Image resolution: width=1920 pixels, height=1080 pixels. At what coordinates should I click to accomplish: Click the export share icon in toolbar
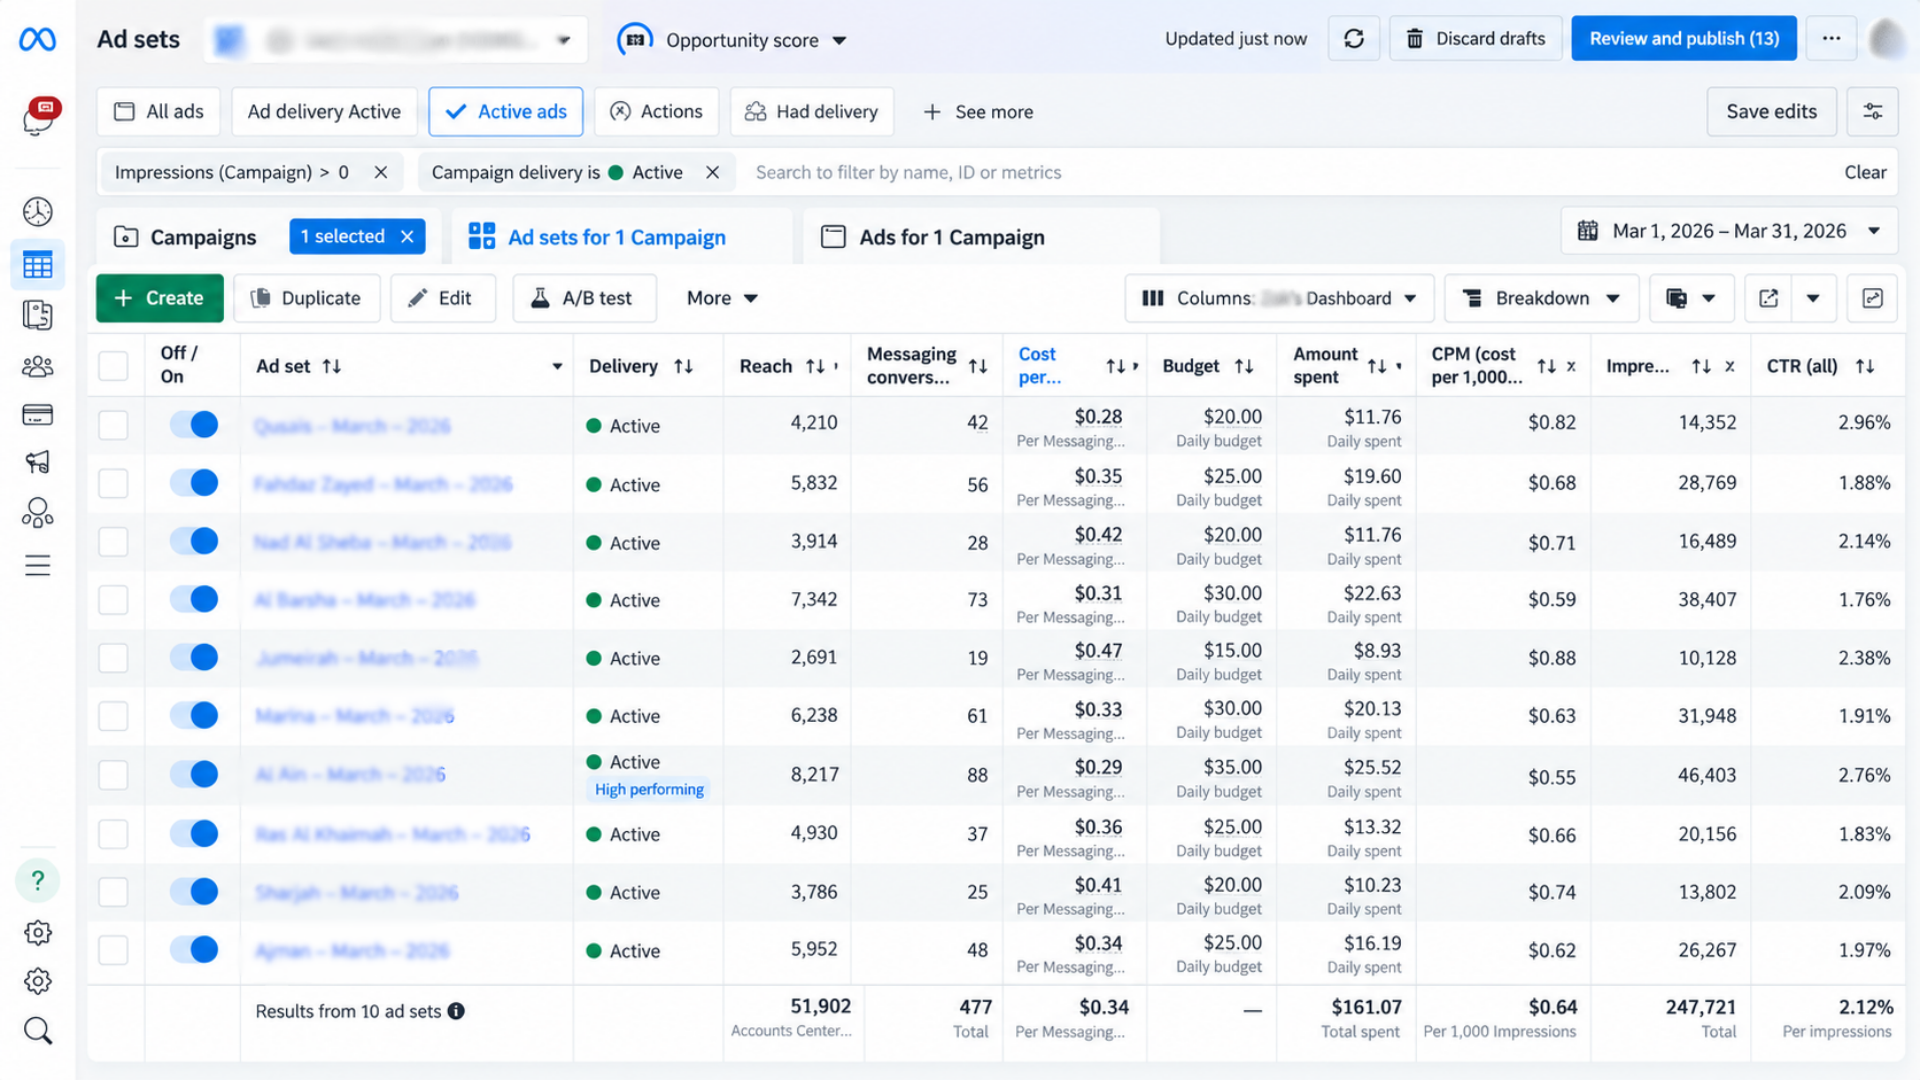pos(1768,298)
